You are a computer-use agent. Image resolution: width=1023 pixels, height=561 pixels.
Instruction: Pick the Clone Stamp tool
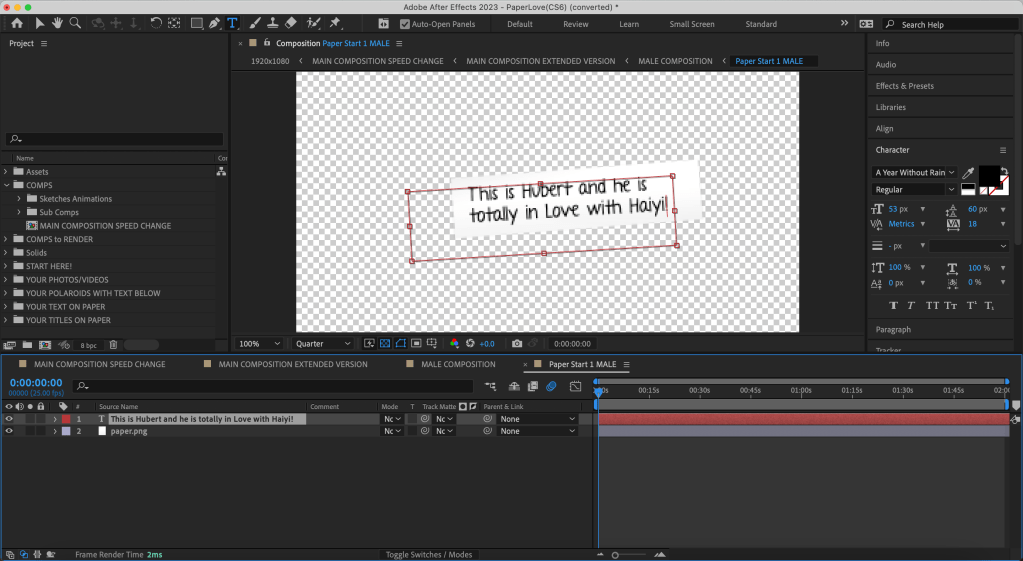pos(273,23)
